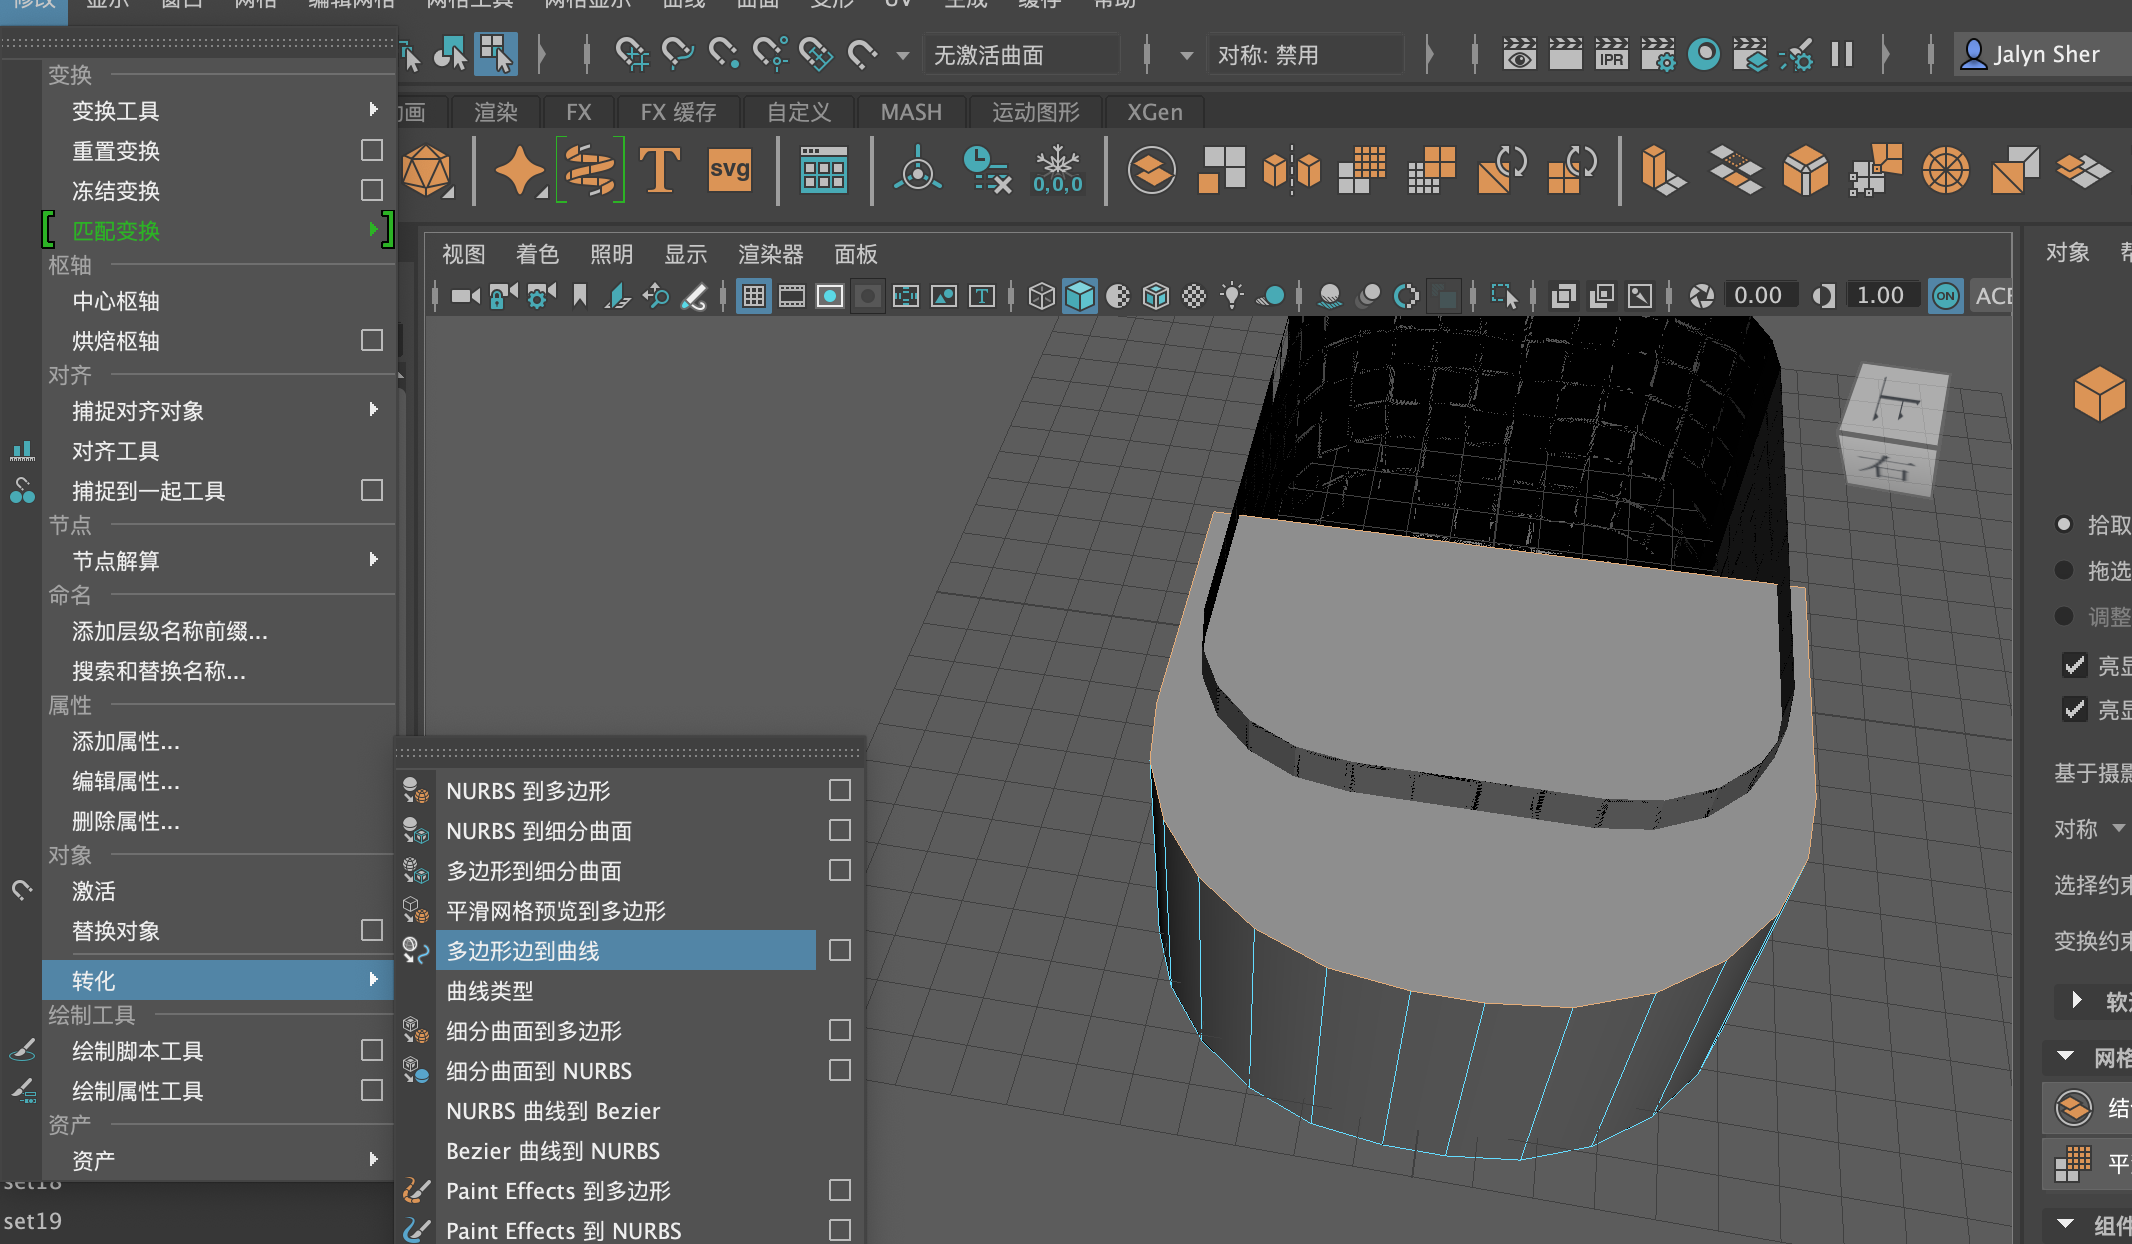
Task: Collapse the 网格 section in right panel
Action: (2066, 1056)
